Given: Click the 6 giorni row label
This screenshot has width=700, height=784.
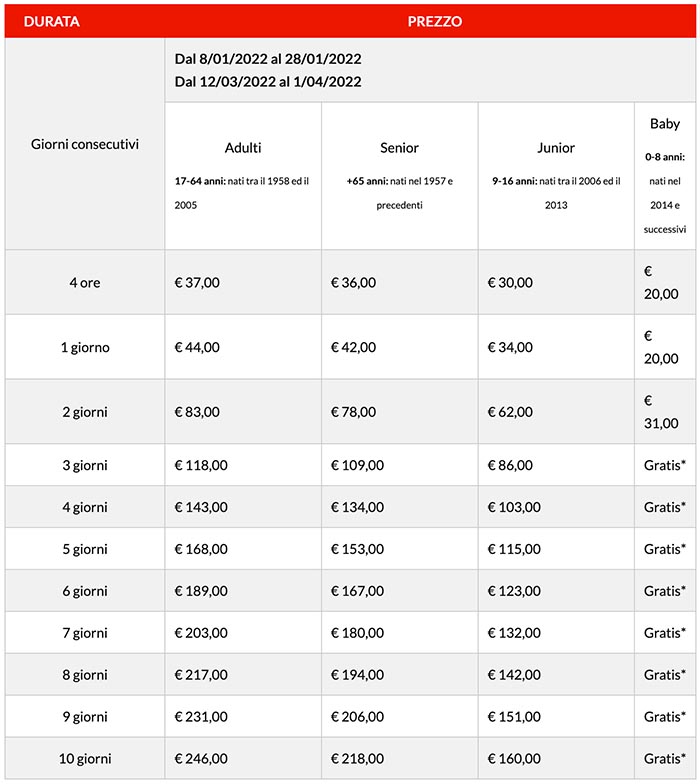Looking at the screenshot, I should (85, 592).
